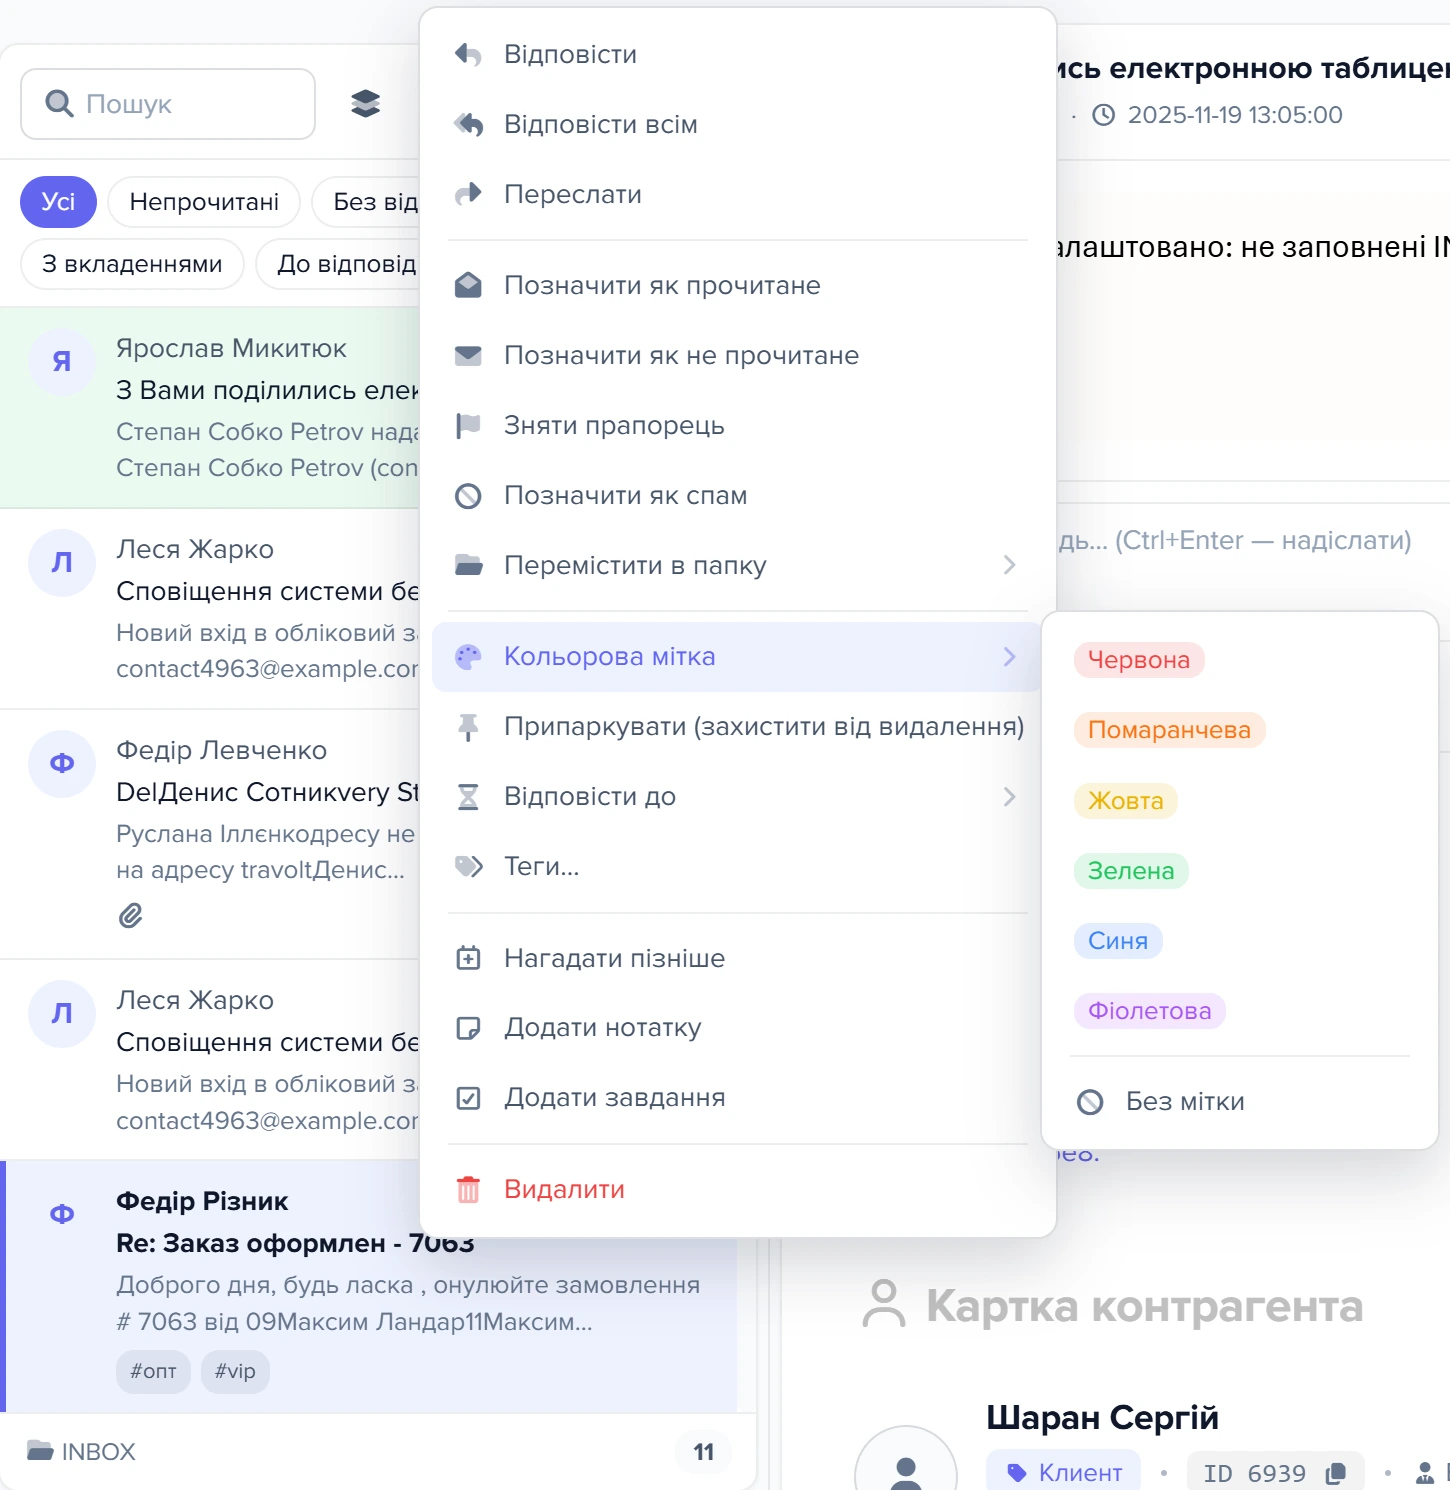Viewport: 1450px width, 1490px height.
Task: Click the Ф avatar of Федір Різник
Action: point(62,1214)
